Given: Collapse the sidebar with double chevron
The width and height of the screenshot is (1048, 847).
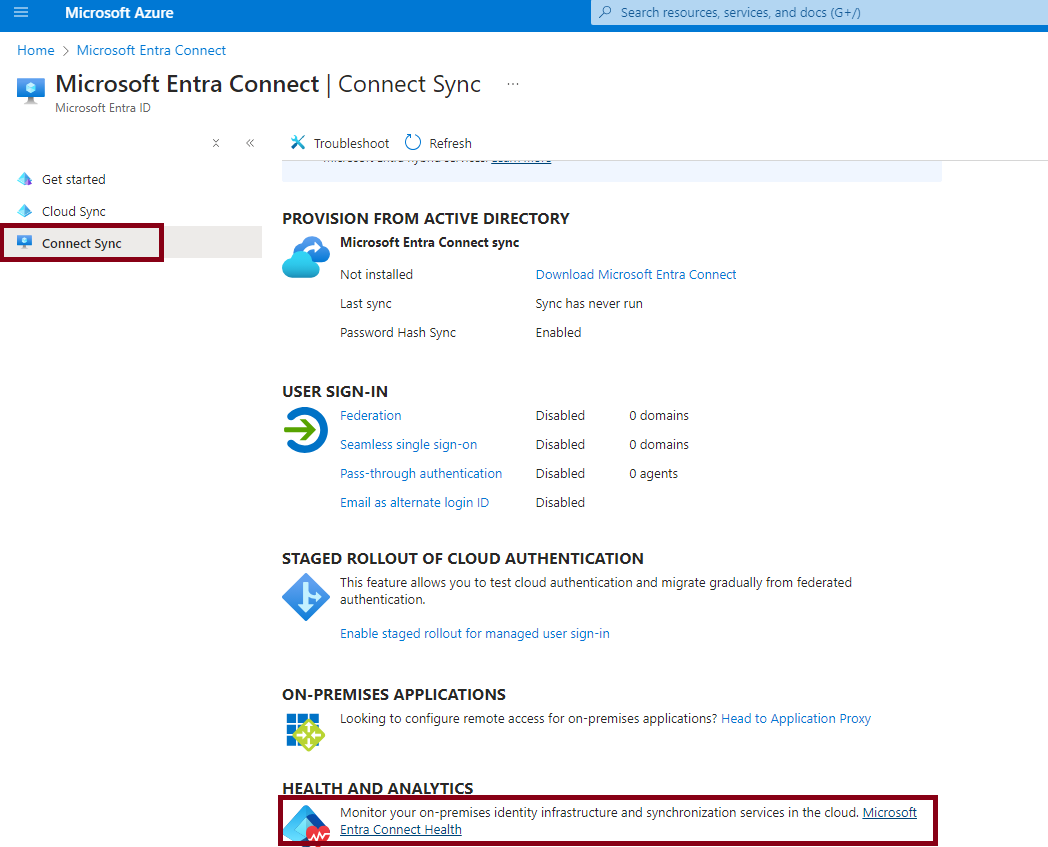Looking at the screenshot, I should click(x=250, y=143).
